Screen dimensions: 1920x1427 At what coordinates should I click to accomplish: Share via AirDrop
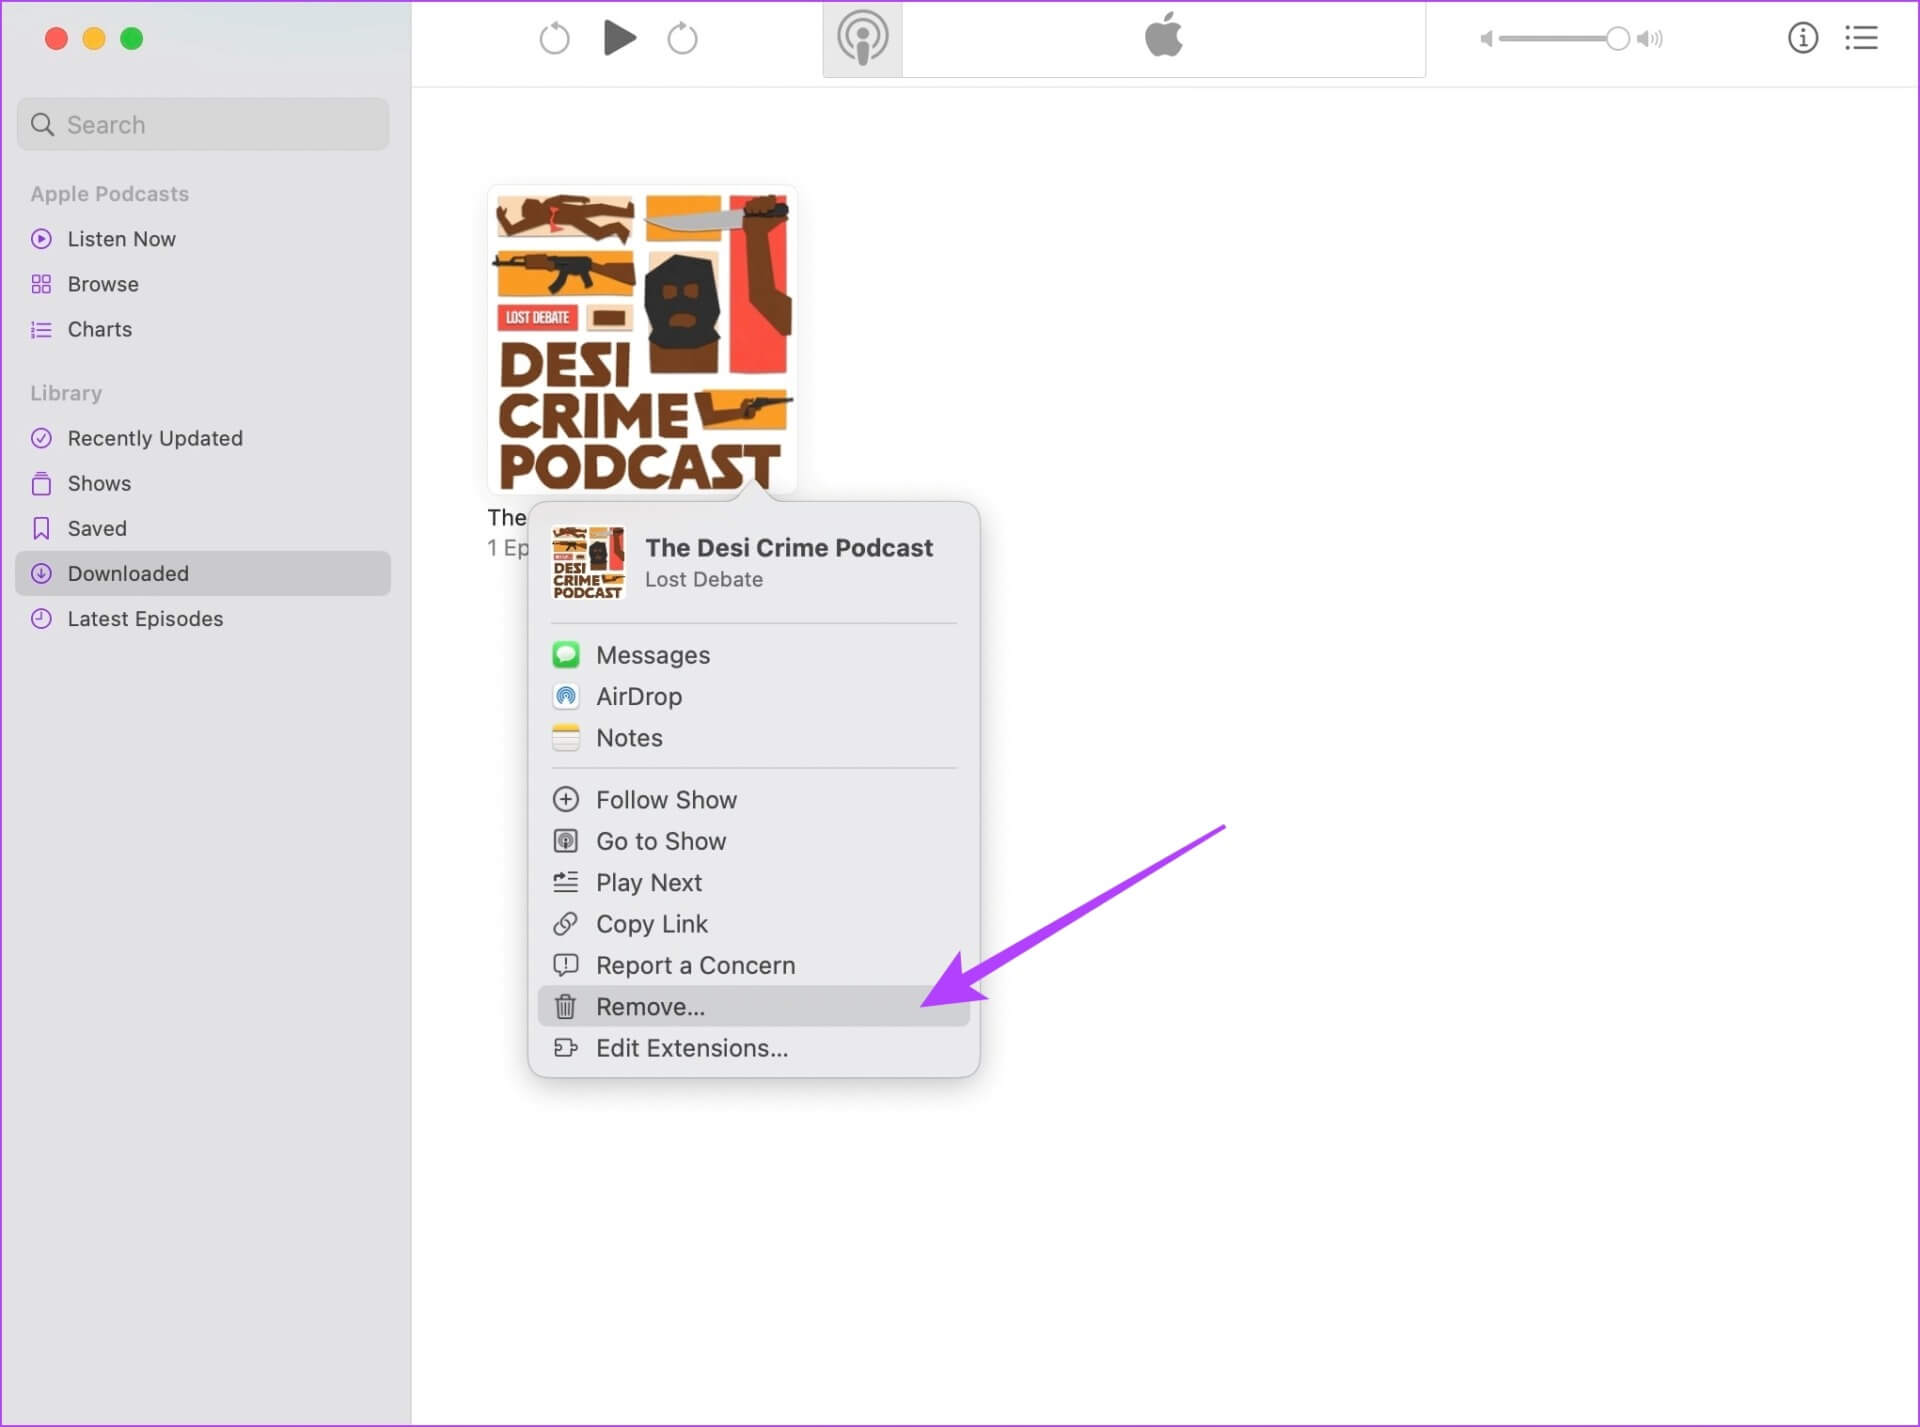tap(753, 696)
